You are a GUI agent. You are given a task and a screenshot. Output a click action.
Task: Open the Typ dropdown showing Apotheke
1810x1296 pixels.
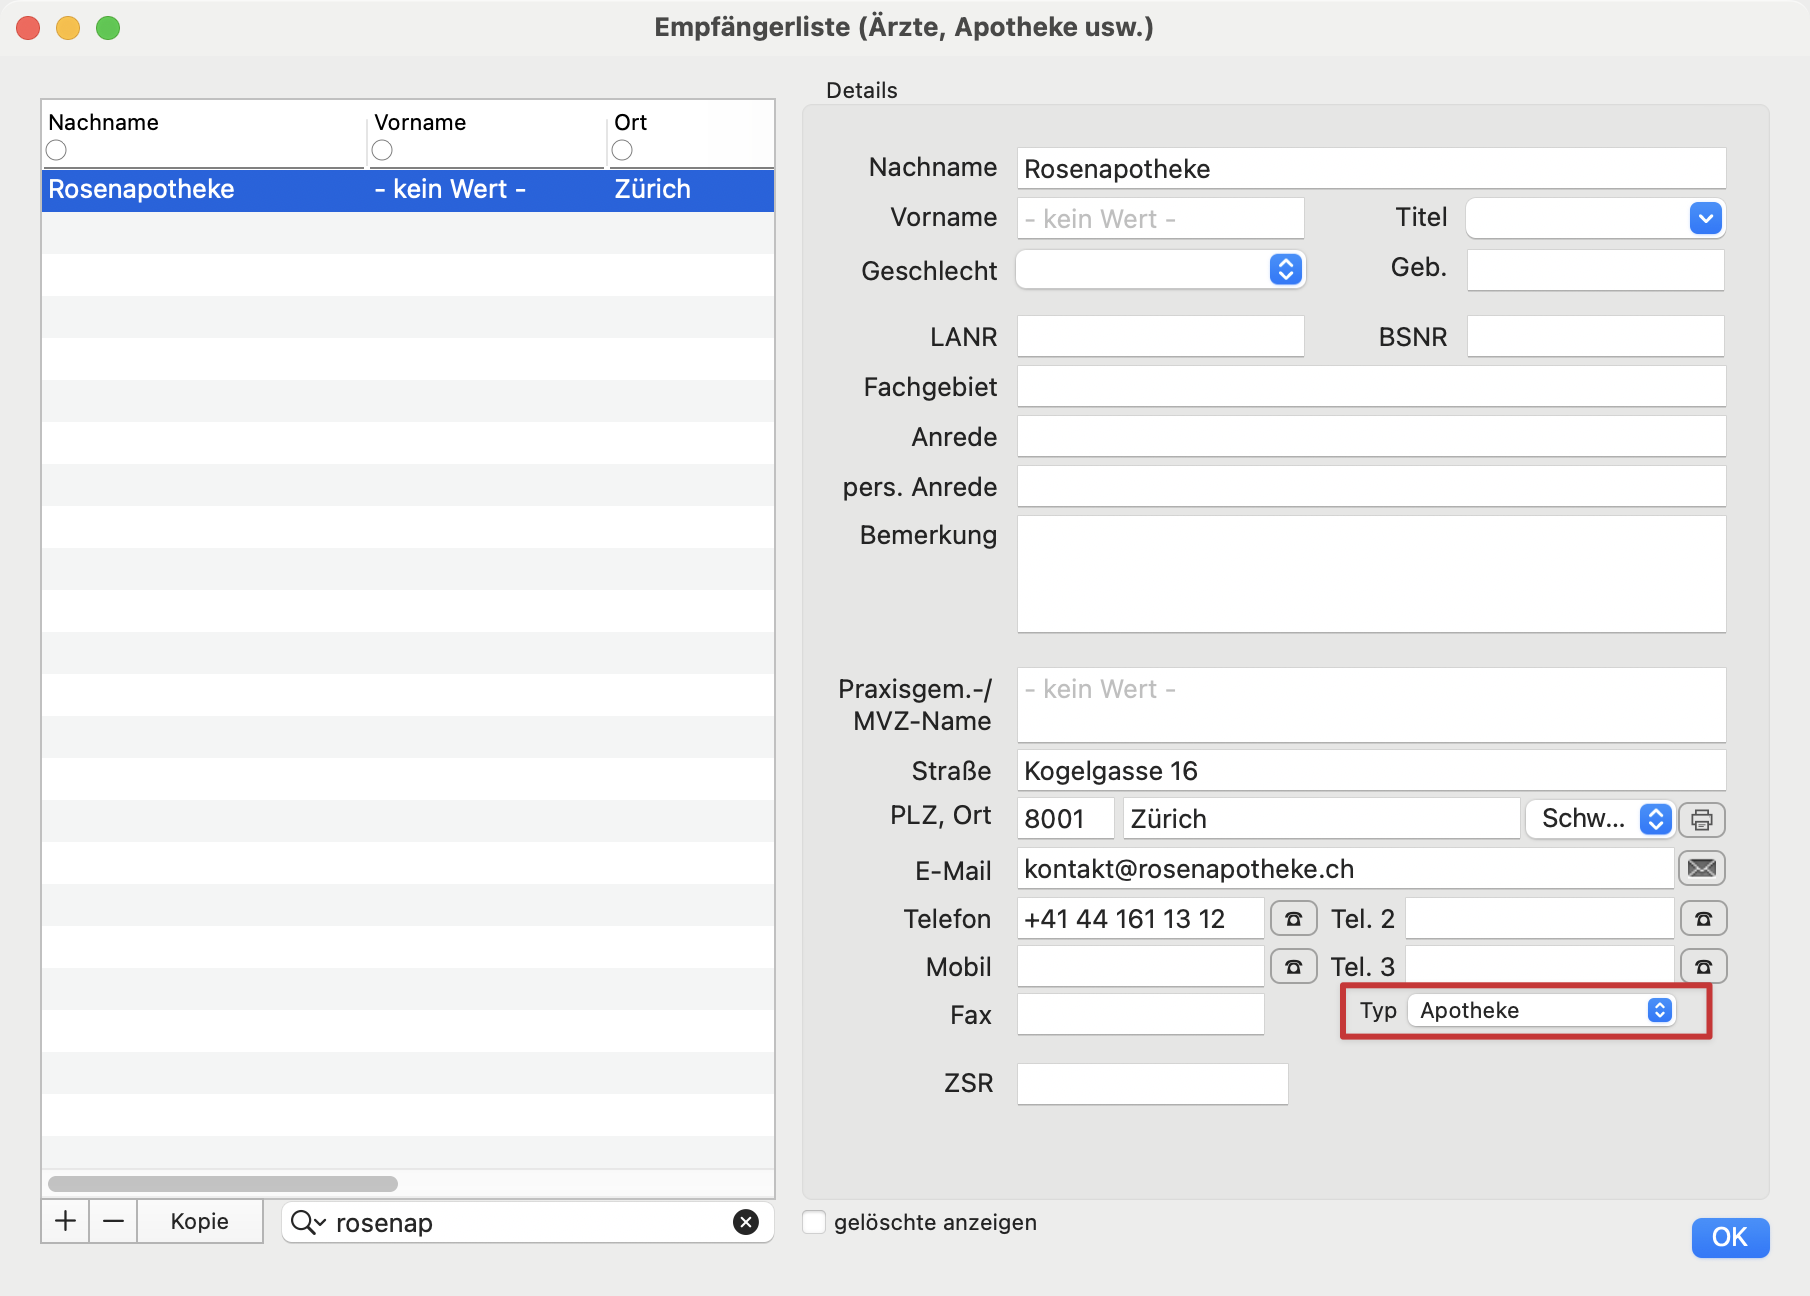tap(1541, 1010)
